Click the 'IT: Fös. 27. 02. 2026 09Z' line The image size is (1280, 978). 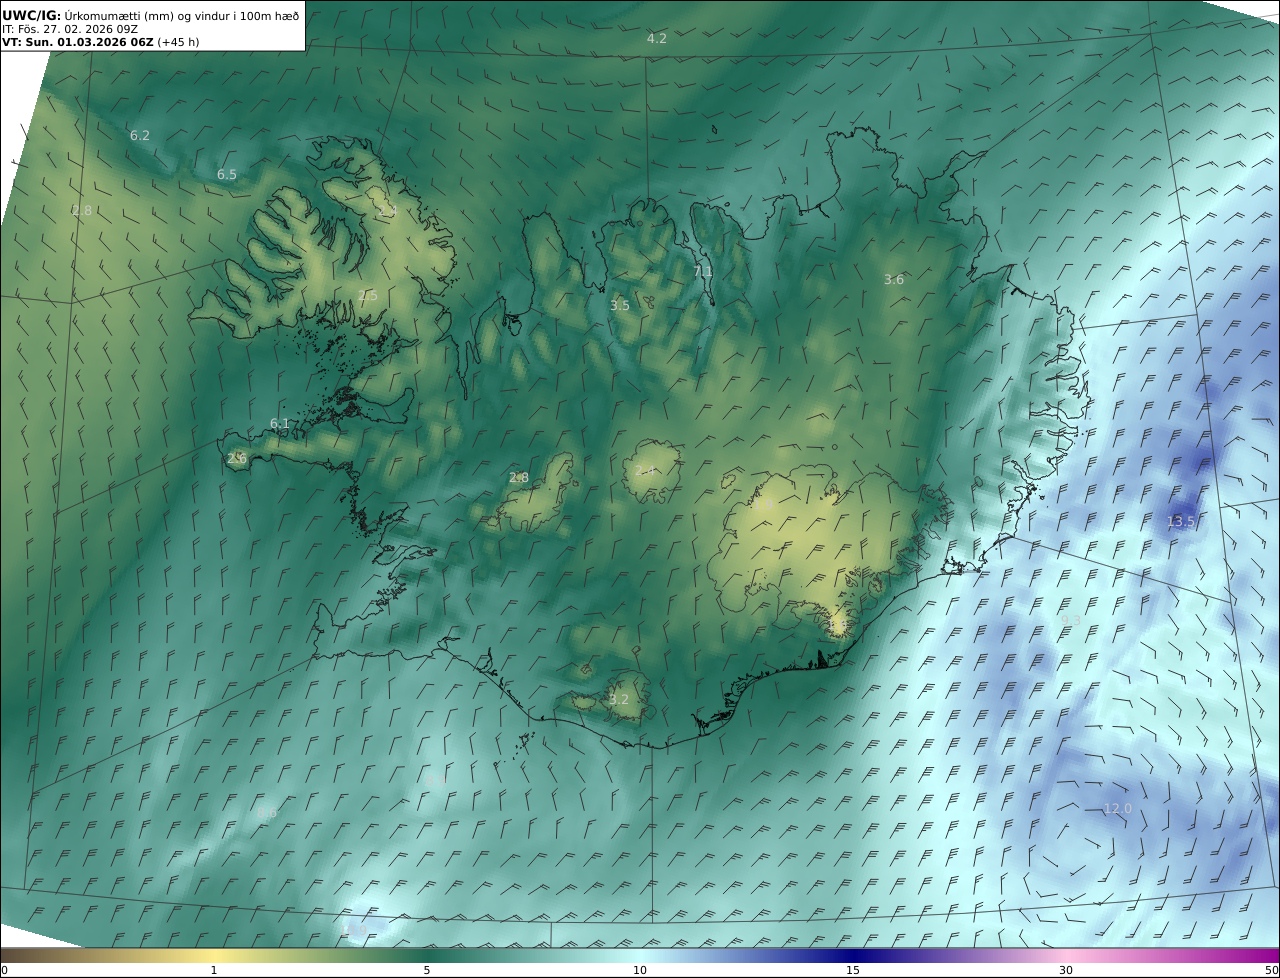70,29
